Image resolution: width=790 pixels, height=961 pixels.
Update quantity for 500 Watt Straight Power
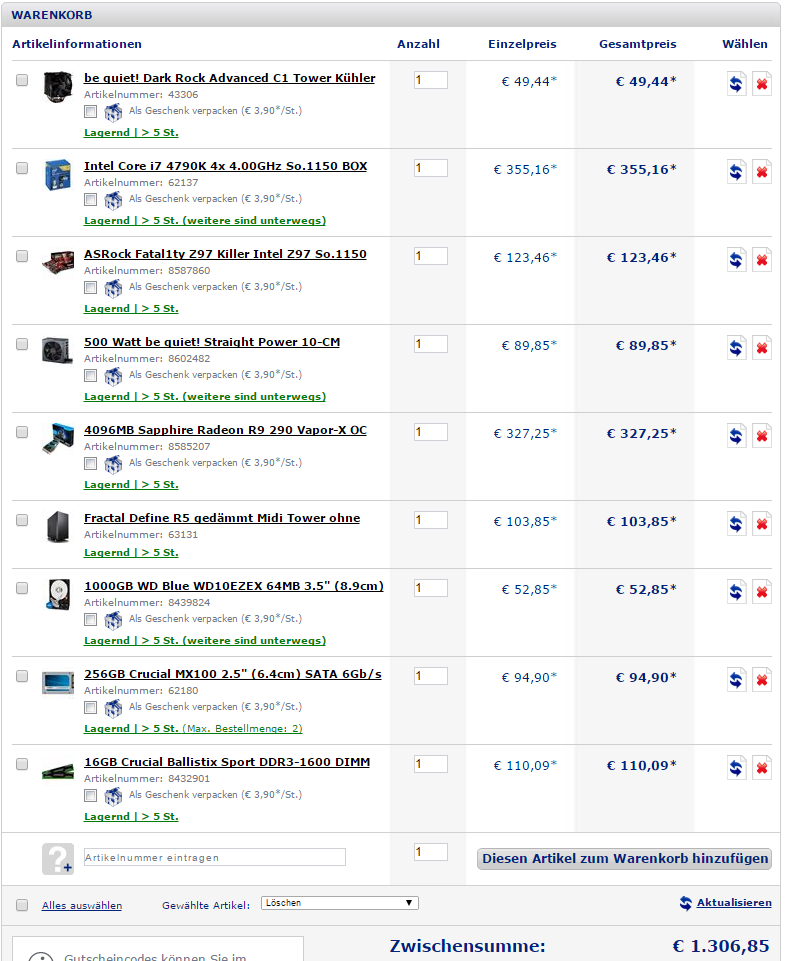[736, 348]
